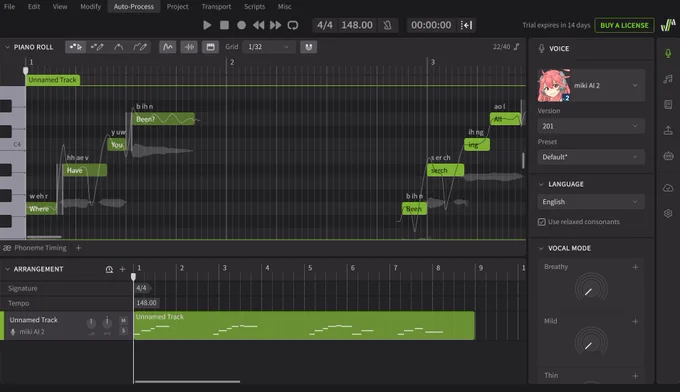Adjust the Breathy vocal mode knob

click(591, 289)
